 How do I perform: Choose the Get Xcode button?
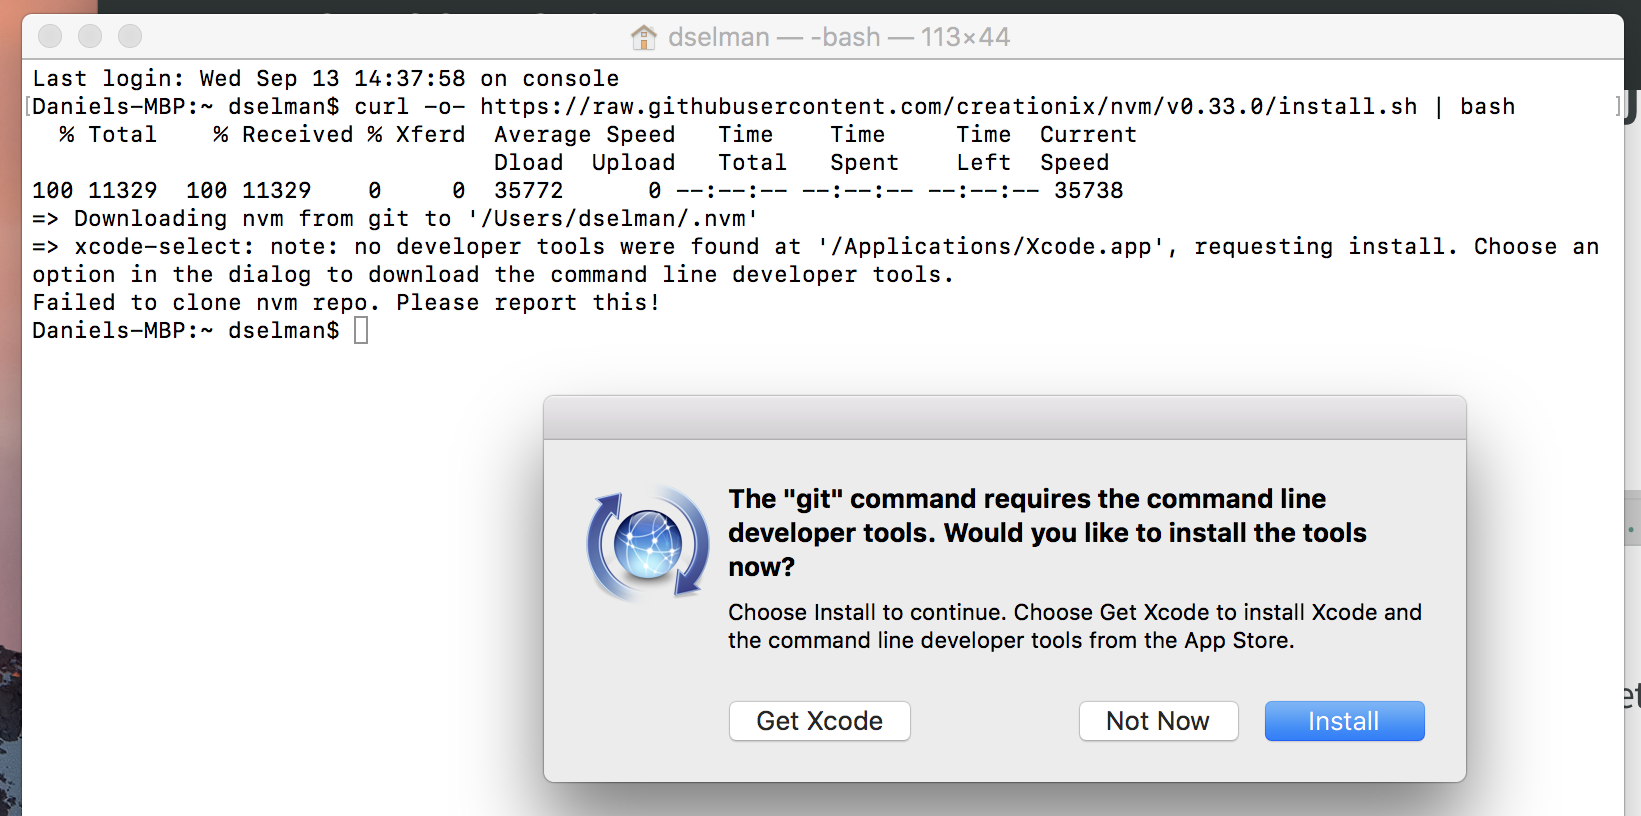(x=819, y=721)
